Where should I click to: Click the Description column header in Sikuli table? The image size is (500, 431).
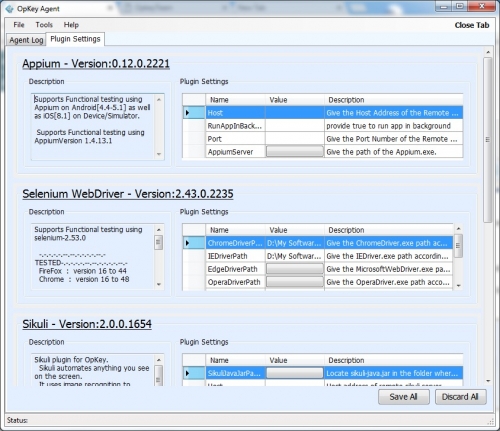[x=393, y=360]
